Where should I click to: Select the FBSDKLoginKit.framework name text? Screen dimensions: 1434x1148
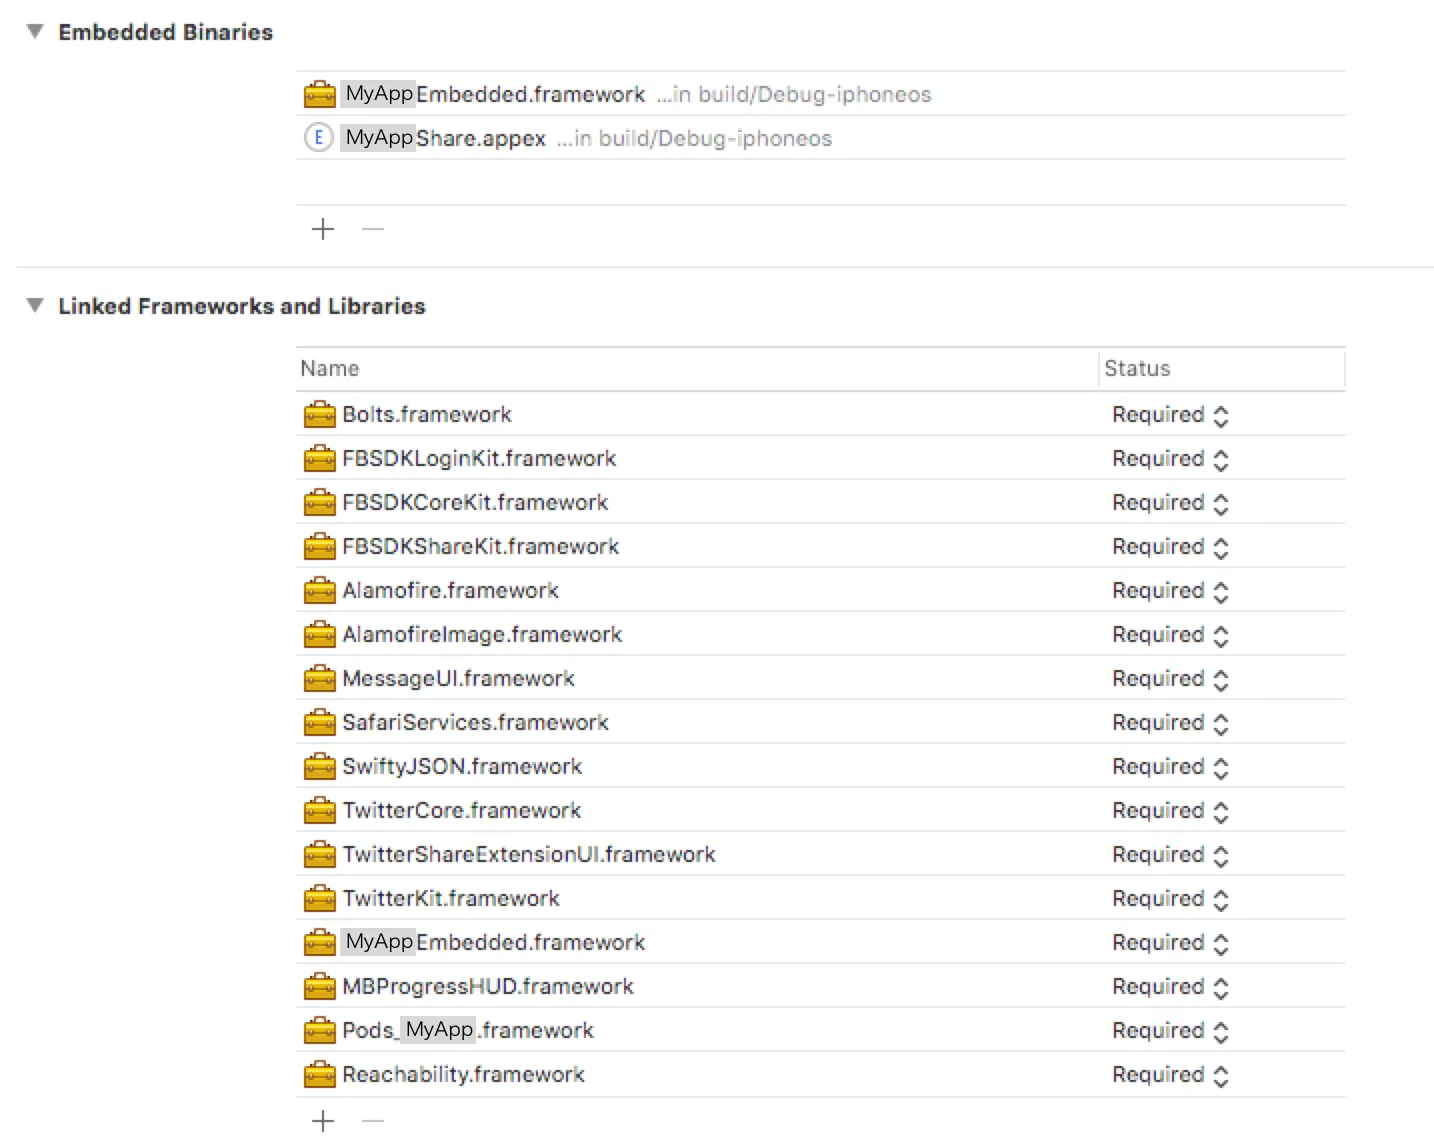(479, 459)
